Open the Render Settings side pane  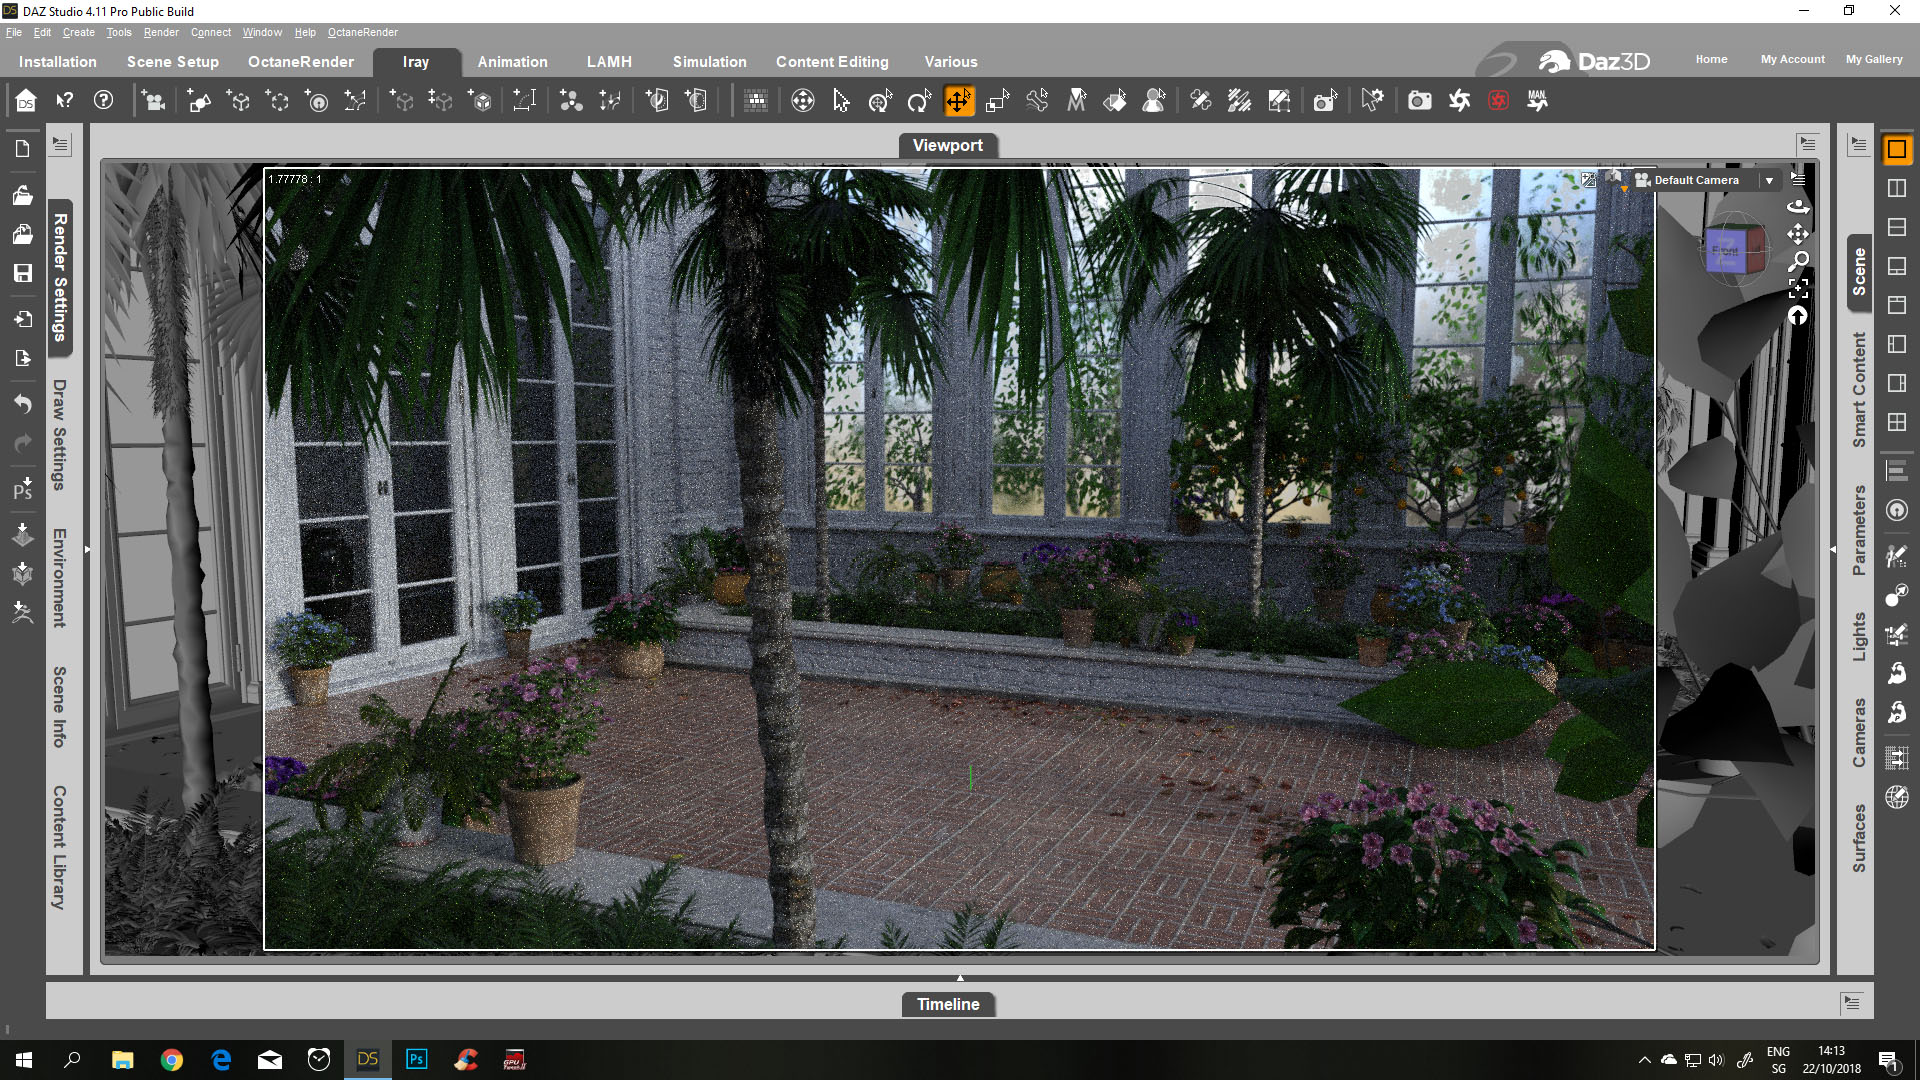click(60, 277)
